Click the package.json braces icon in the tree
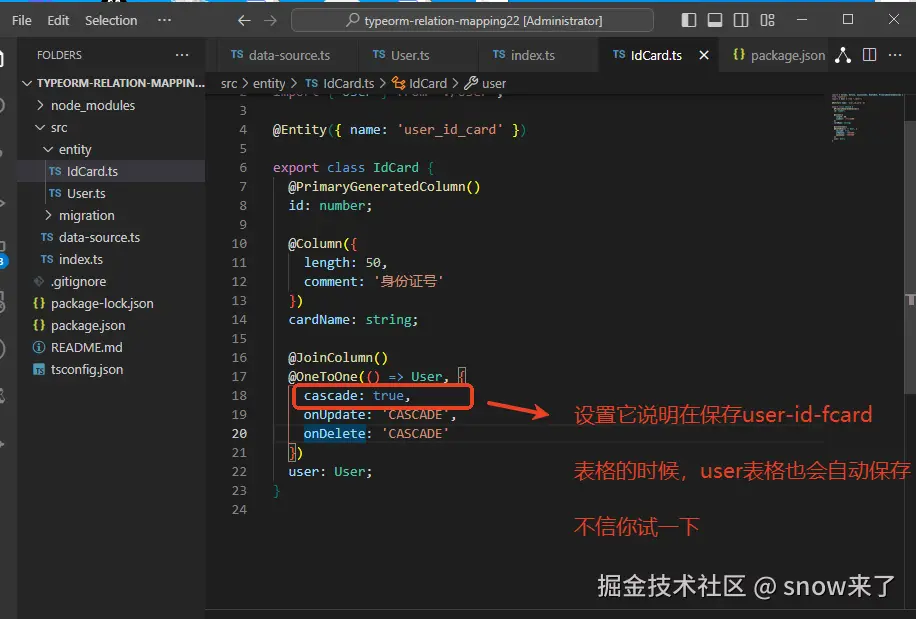The width and height of the screenshot is (916, 619). click(39, 325)
